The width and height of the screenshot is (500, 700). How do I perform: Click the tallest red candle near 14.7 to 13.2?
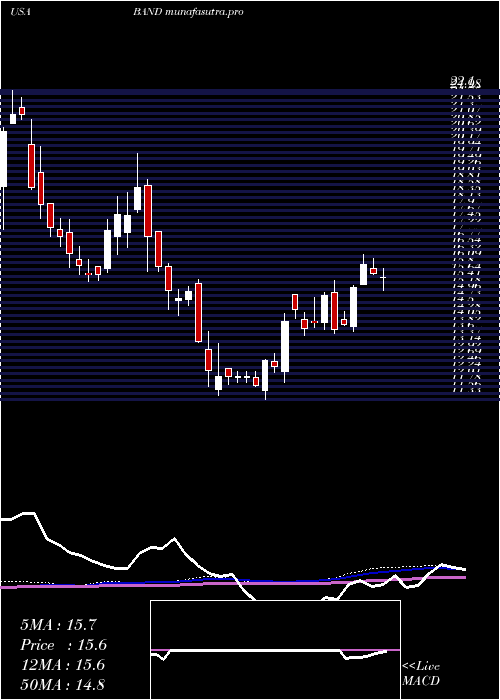point(198,312)
